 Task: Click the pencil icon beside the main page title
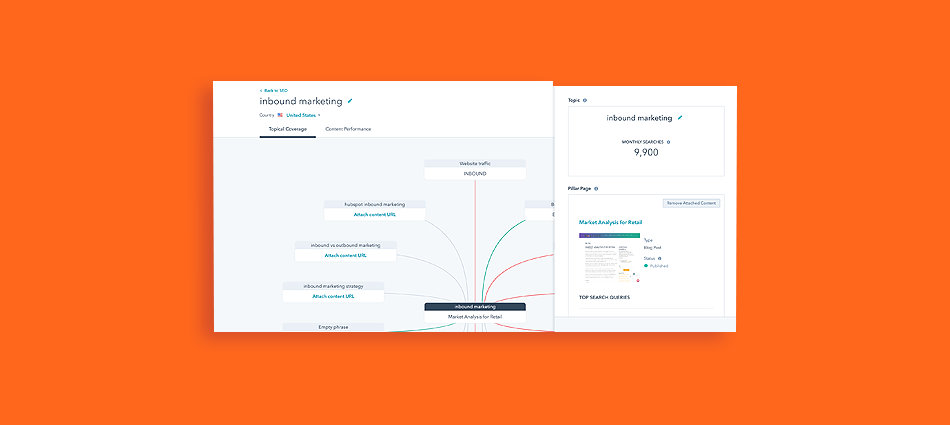click(350, 101)
